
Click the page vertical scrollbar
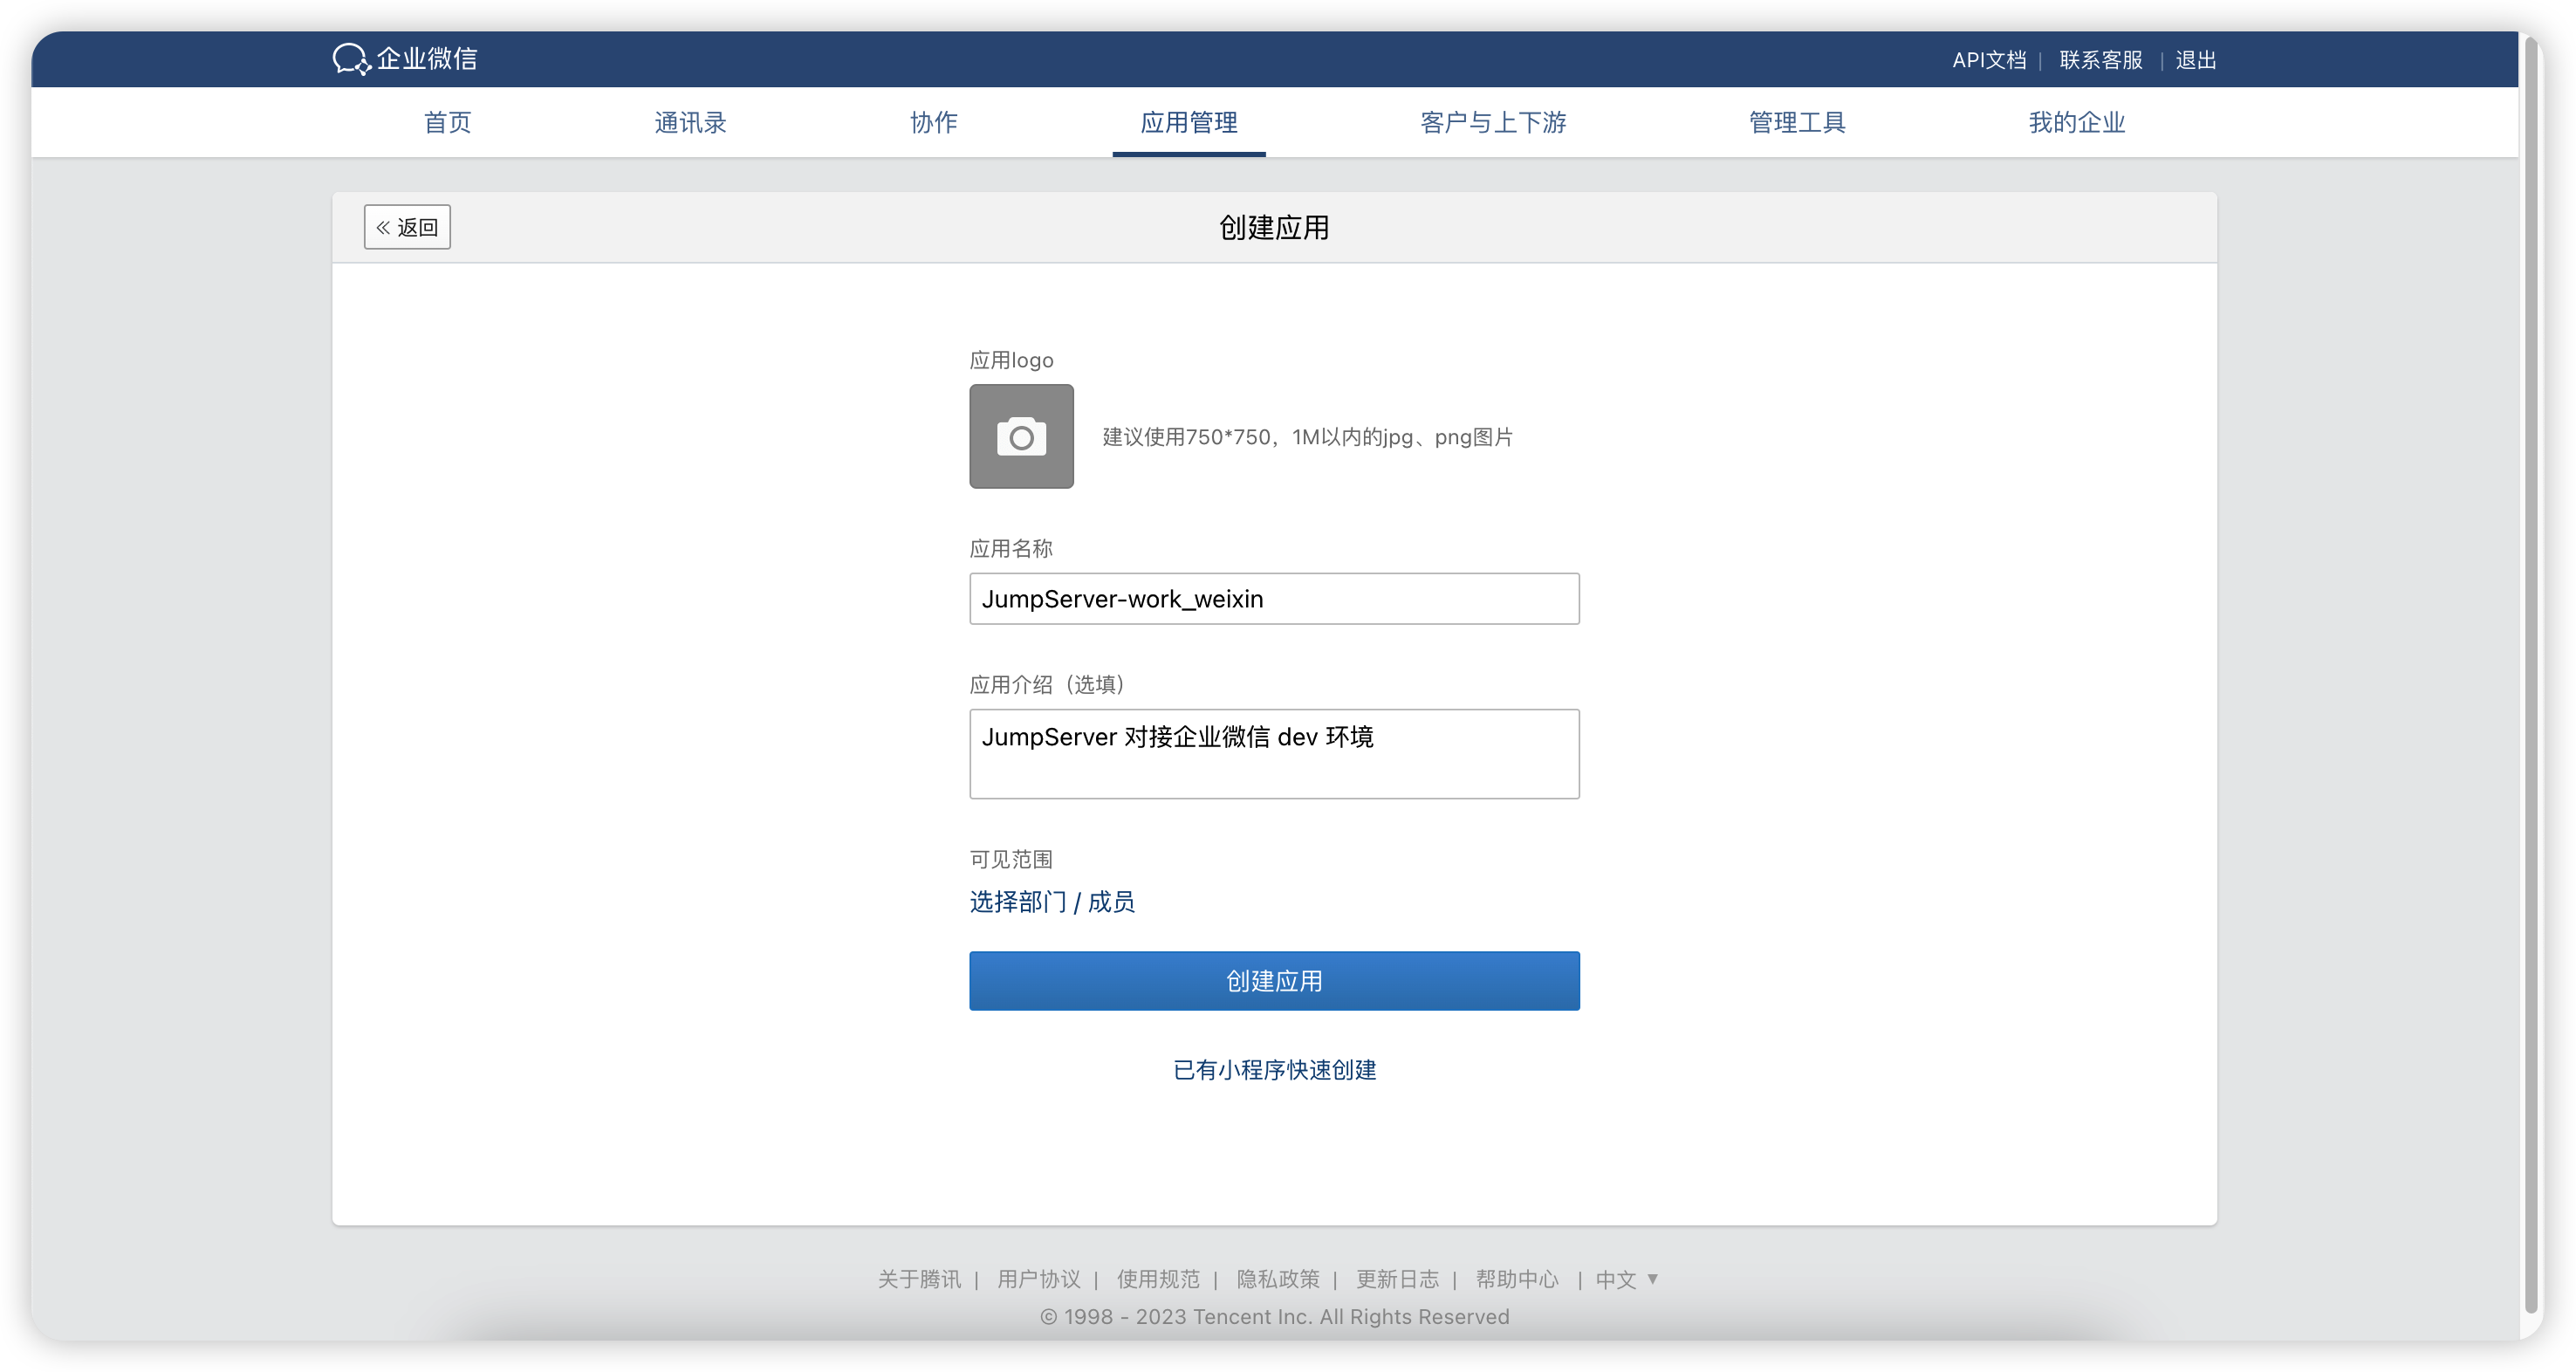coord(2532,676)
